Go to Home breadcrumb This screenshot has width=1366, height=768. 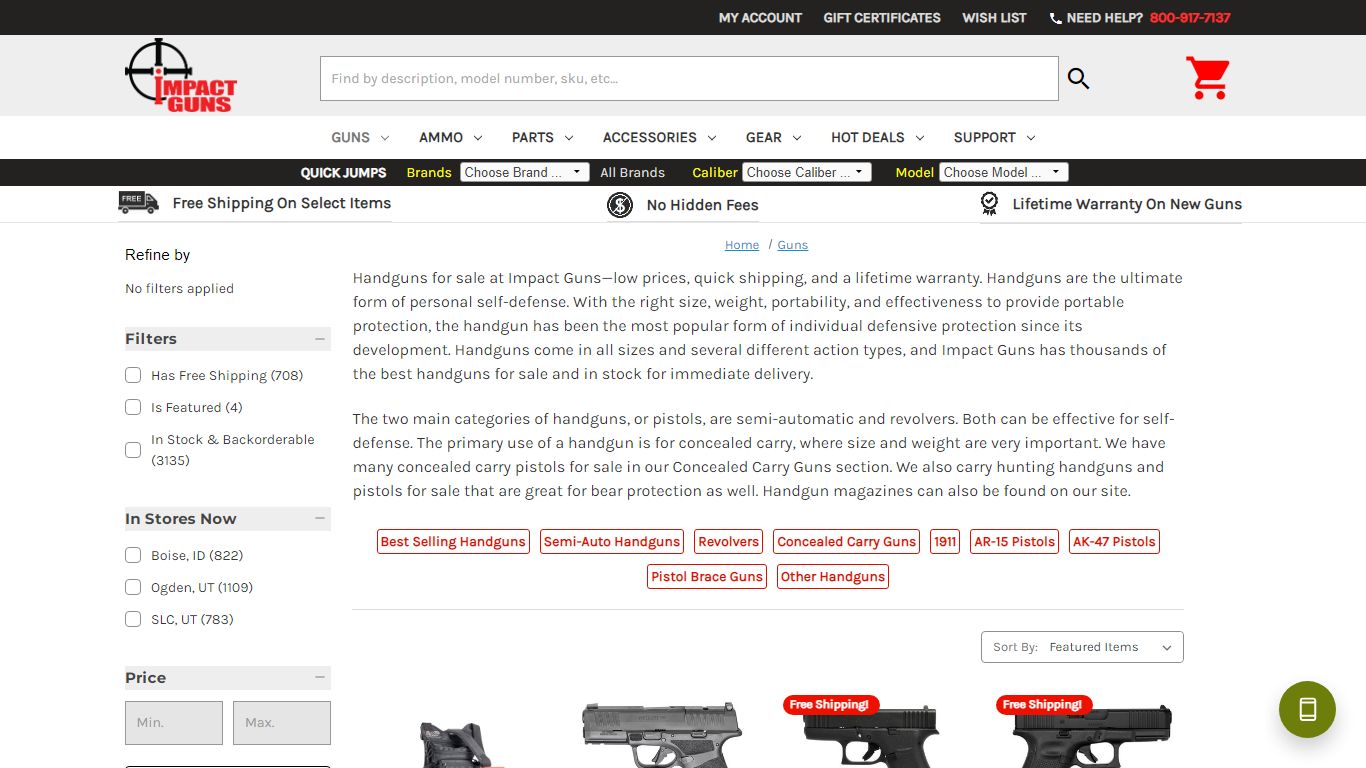742,245
